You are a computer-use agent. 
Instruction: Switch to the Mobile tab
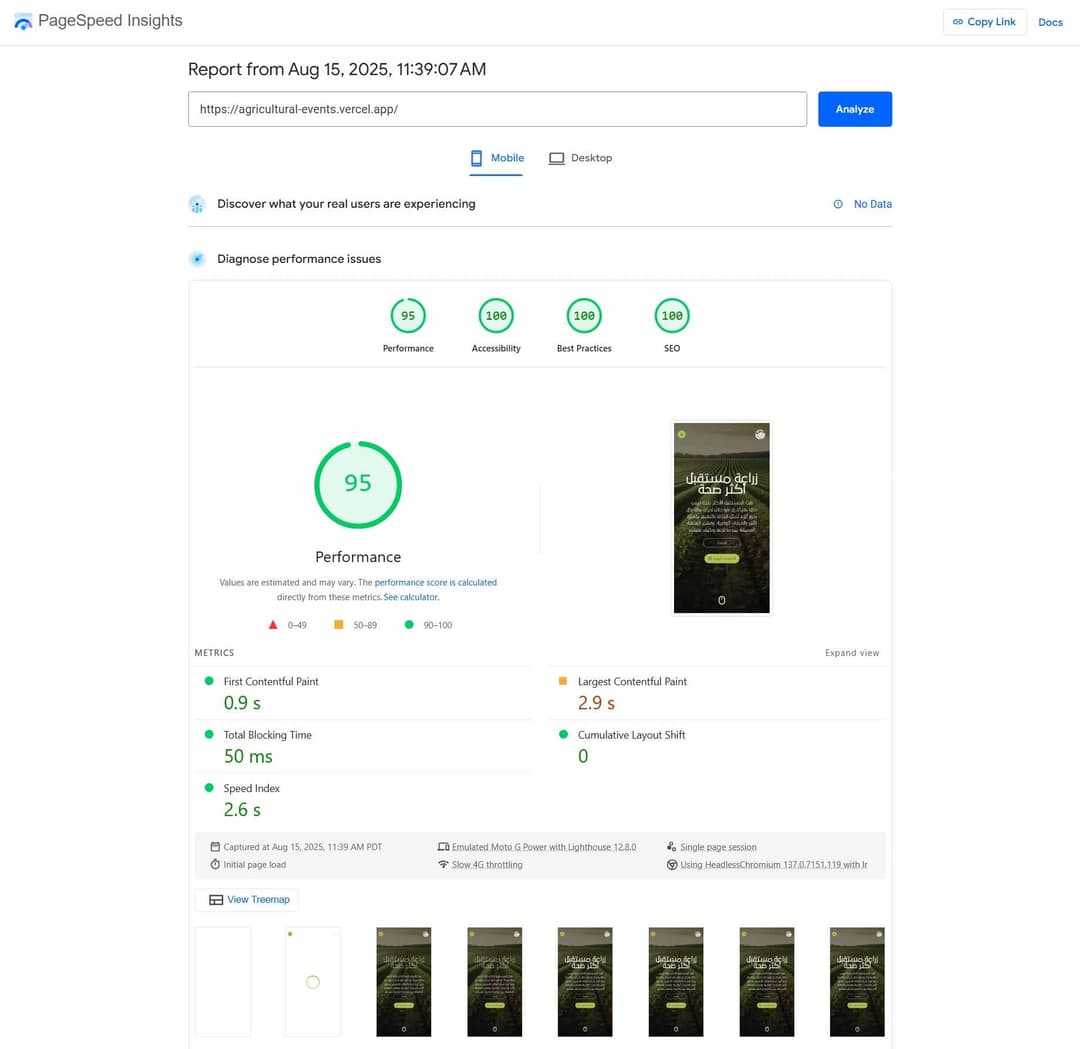pyautogui.click(x=497, y=158)
